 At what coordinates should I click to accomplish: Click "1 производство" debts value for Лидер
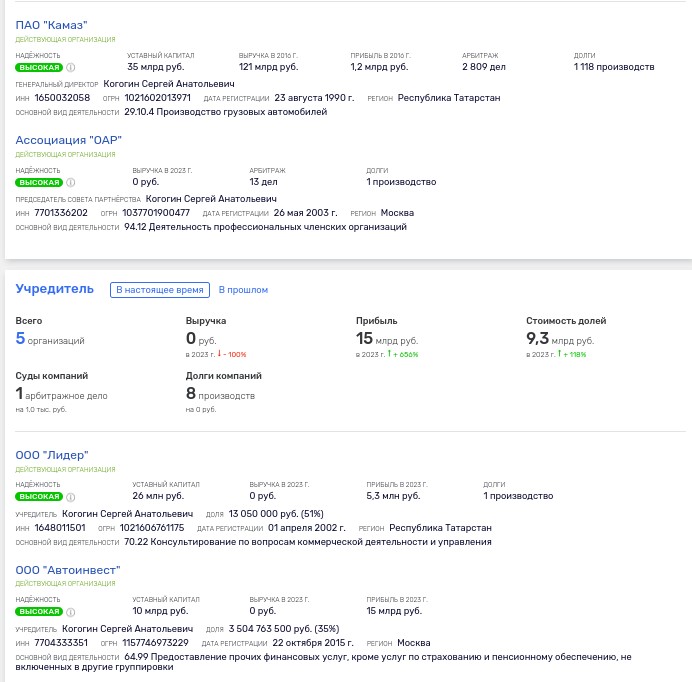click(x=518, y=496)
